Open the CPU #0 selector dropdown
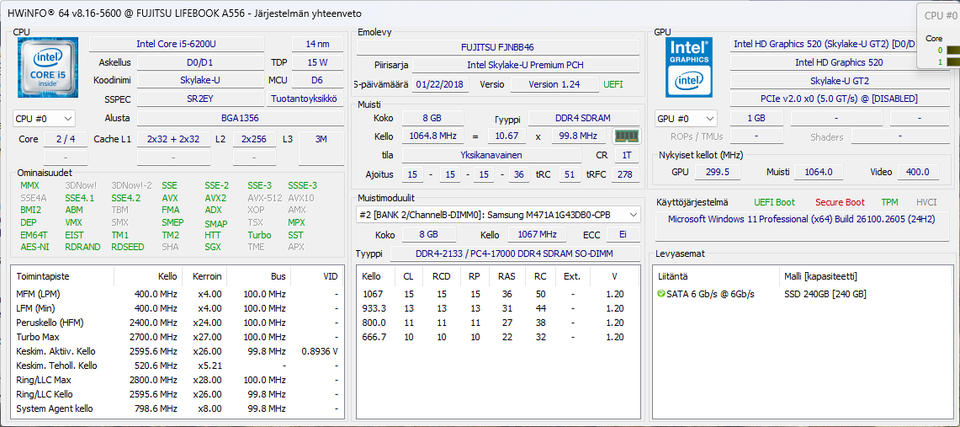960x427 pixels. pyautogui.click(x=45, y=118)
